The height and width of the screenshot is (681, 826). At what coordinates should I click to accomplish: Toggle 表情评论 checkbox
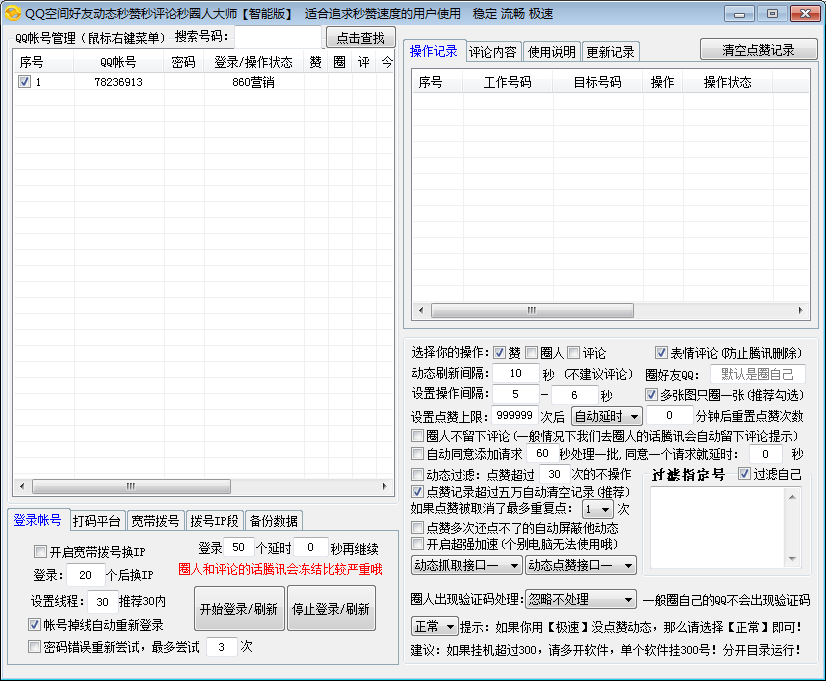click(x=661, y=352)
